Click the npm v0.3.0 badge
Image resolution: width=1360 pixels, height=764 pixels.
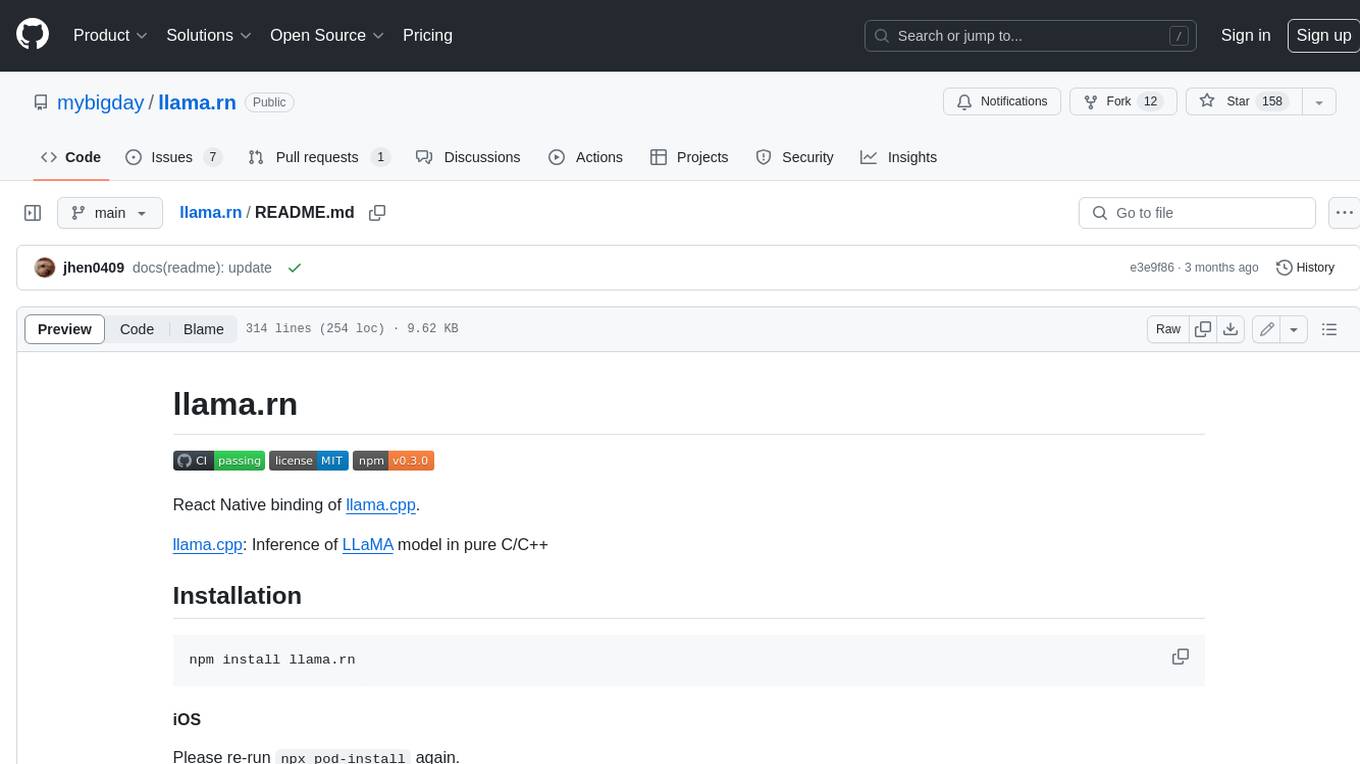pyautogui.click(x=393, y=460)
